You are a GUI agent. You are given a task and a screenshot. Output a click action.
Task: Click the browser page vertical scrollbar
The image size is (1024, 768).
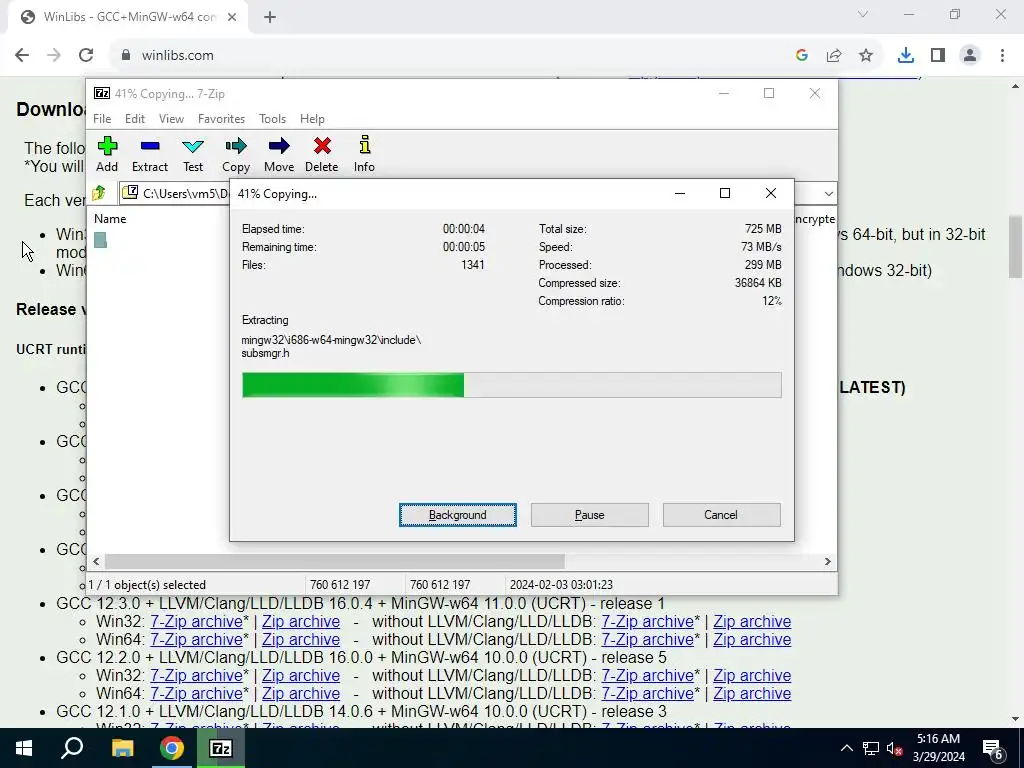1016,247
